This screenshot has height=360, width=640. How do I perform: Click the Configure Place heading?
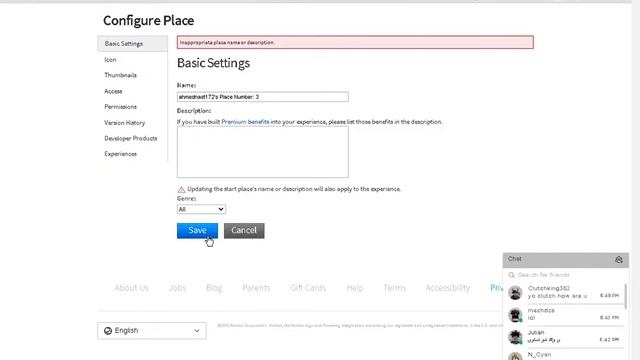(149, 20)
